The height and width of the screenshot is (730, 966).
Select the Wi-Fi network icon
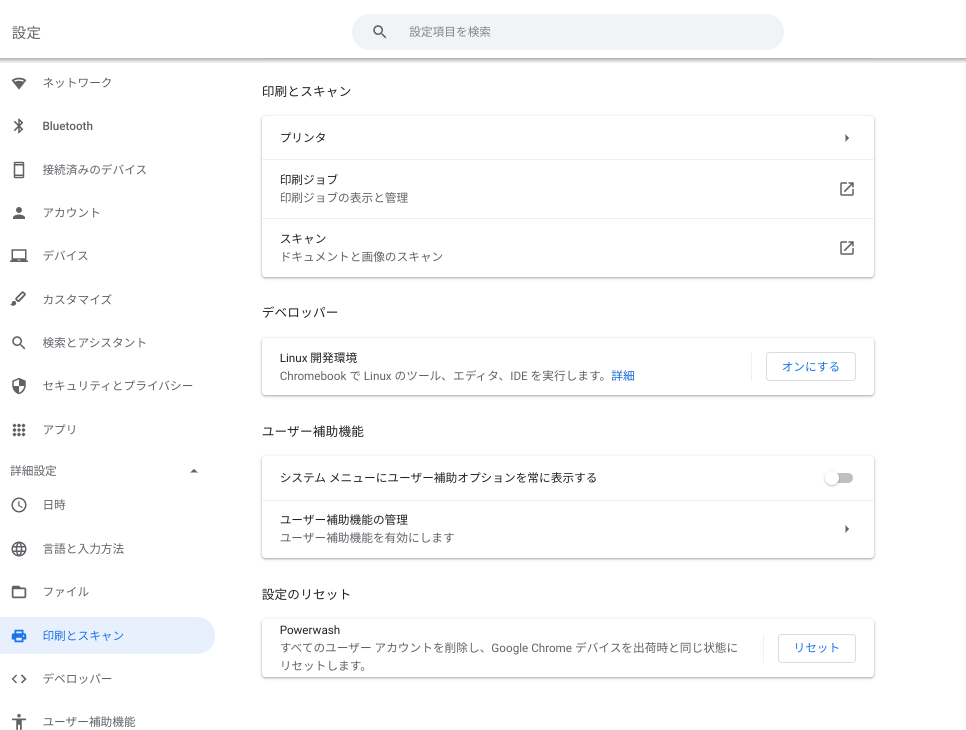pyautogui.click(x=19, y=83)
